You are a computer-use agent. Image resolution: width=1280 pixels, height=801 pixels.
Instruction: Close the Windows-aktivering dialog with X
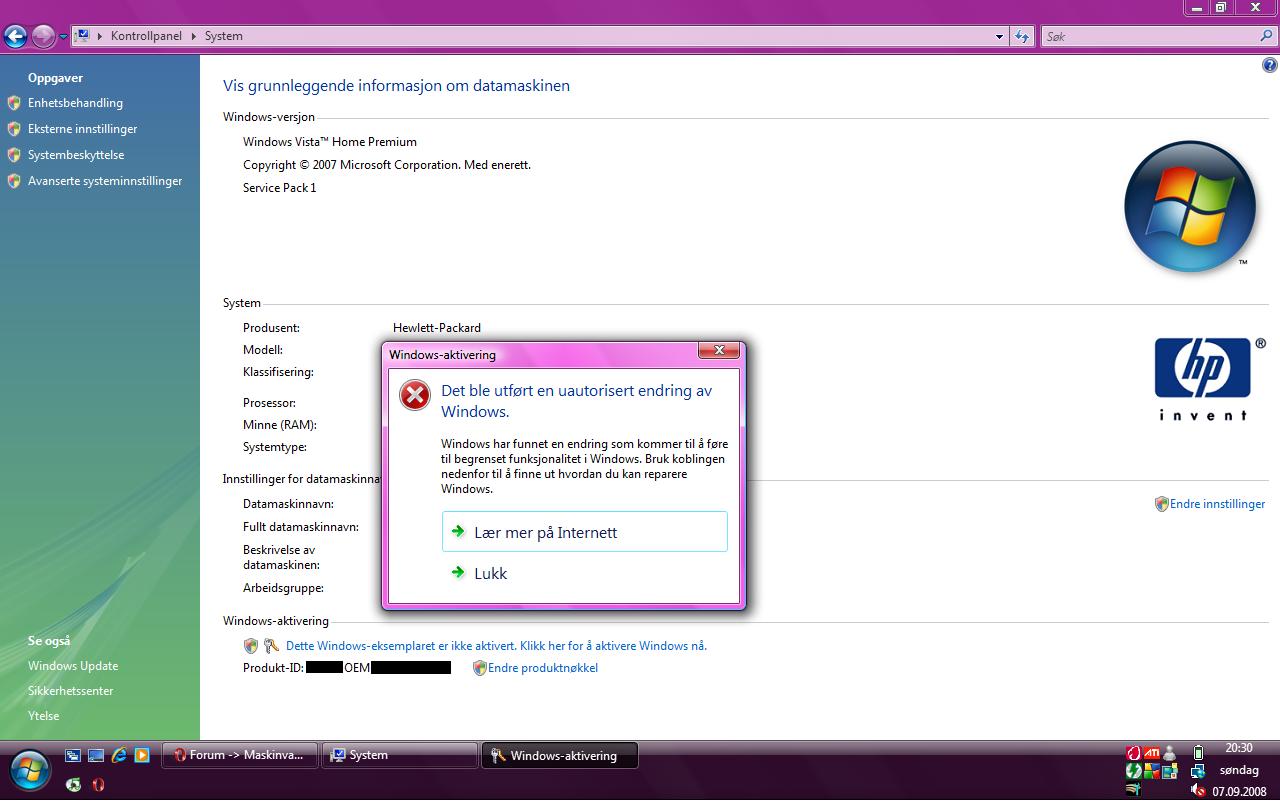coord(719,350)
